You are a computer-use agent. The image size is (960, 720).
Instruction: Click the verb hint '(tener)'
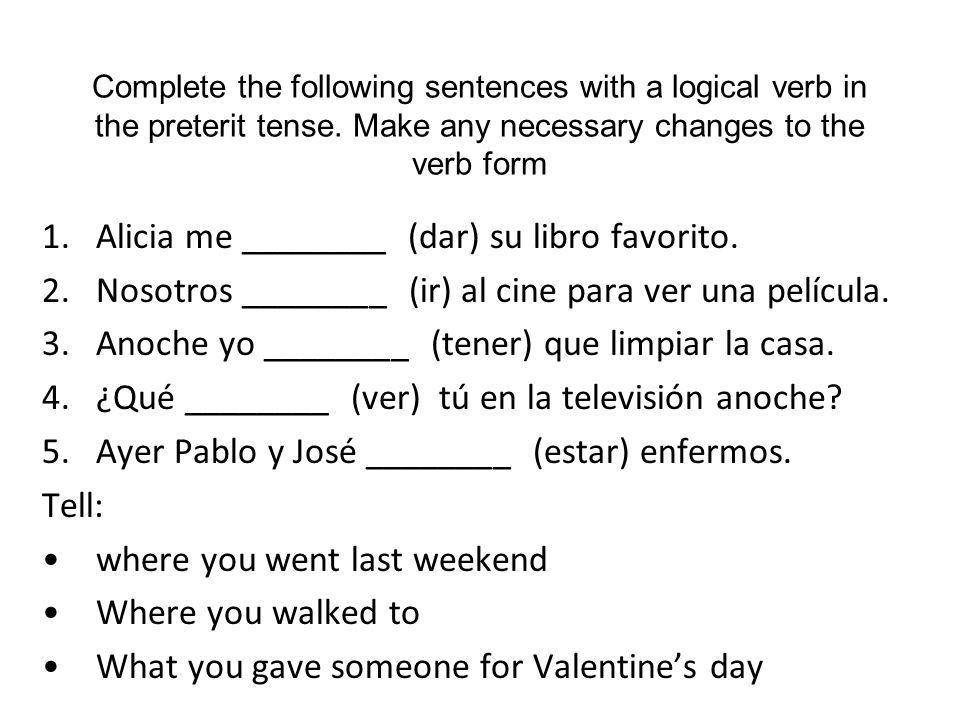click(482, 345)
